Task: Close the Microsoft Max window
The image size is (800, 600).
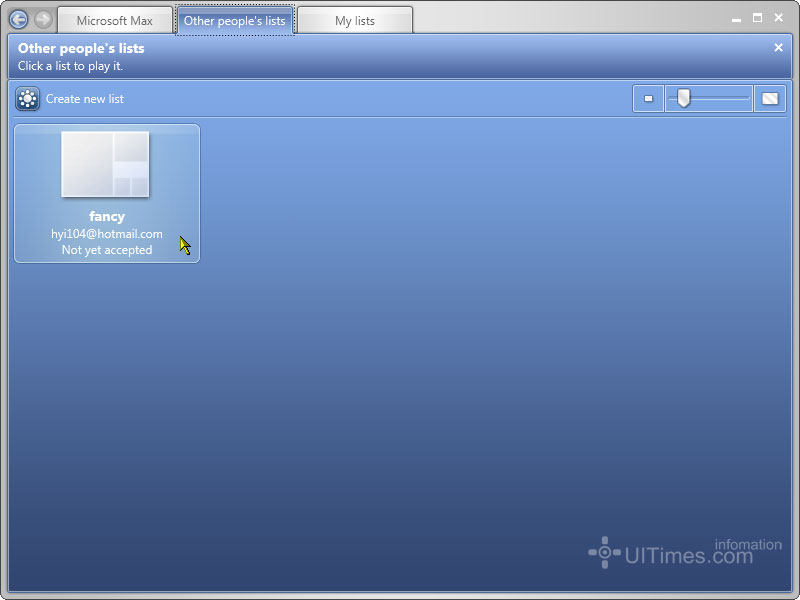Action: 779,18
